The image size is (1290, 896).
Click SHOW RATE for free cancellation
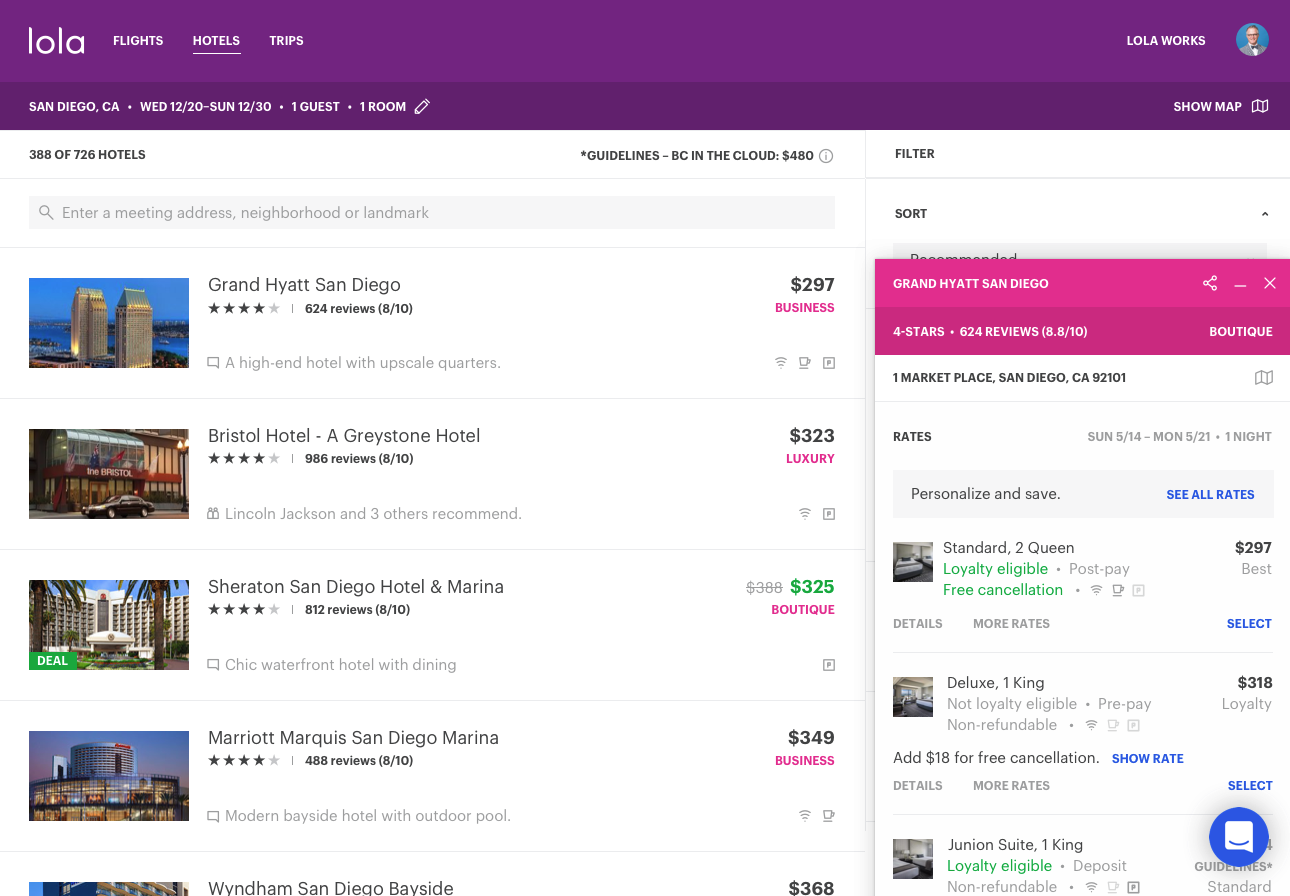click(x=1148, y=759)
